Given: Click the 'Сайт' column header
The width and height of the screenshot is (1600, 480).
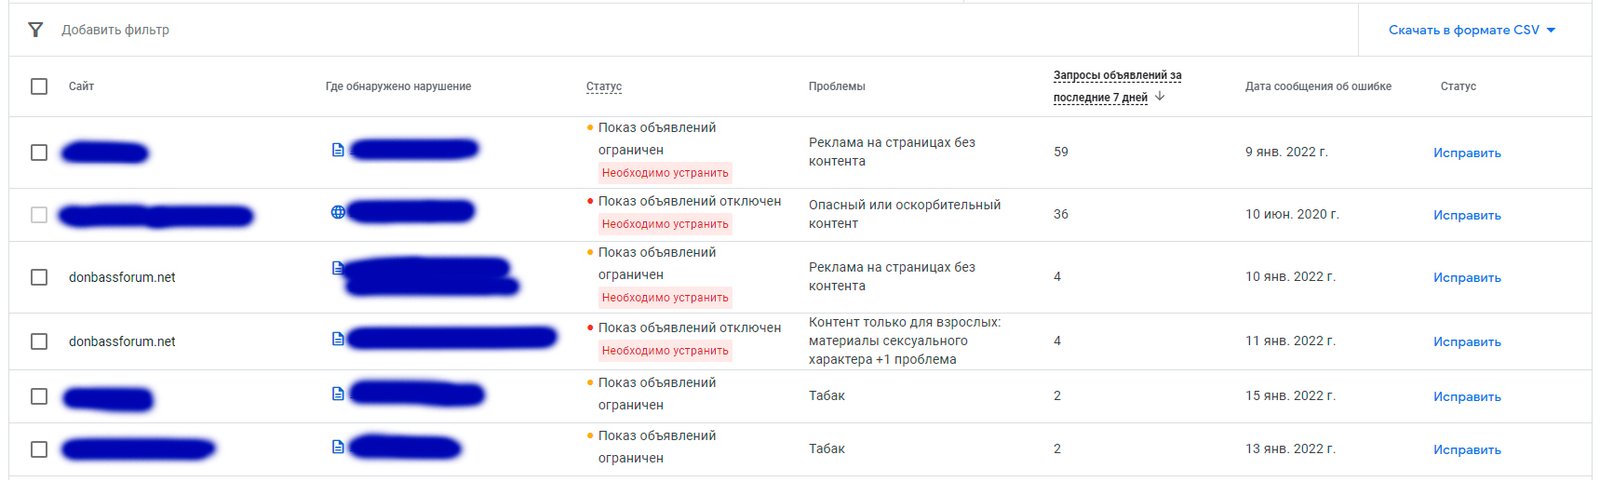Looking at the screenshot, I should pyautogui.click(x=81, y=87).
